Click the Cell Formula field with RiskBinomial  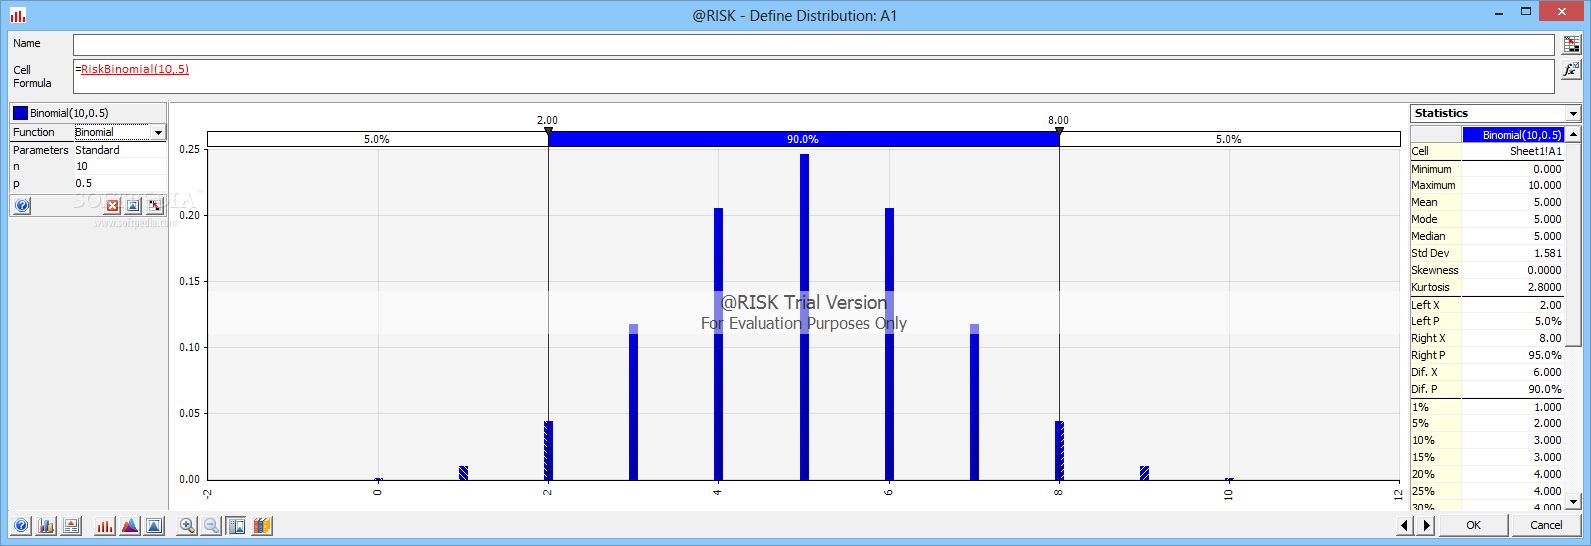tap(813, 77)
